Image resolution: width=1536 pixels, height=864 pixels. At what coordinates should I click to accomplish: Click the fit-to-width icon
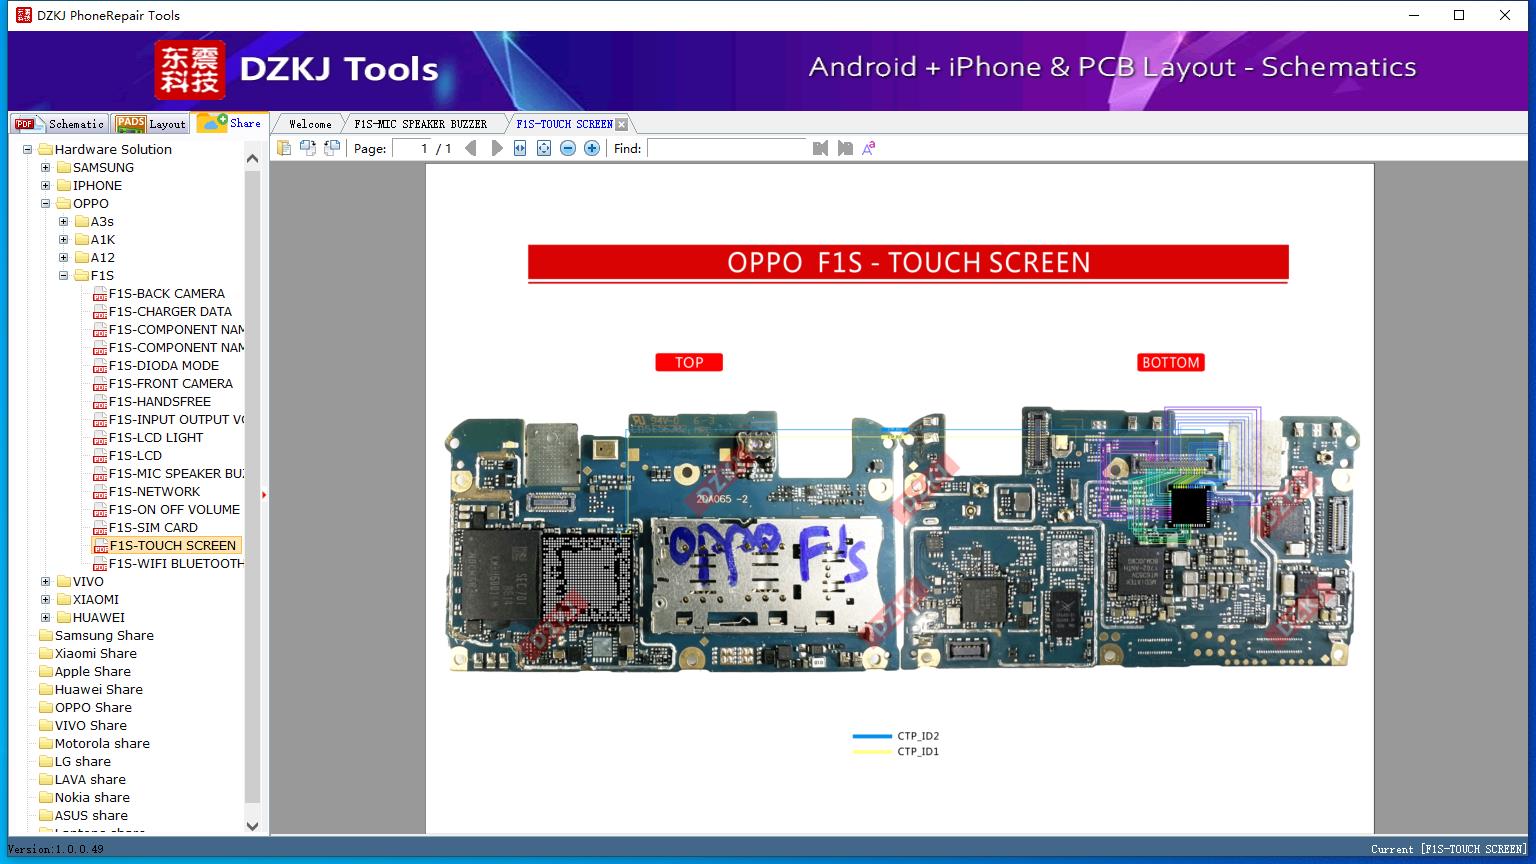[520, 148]
